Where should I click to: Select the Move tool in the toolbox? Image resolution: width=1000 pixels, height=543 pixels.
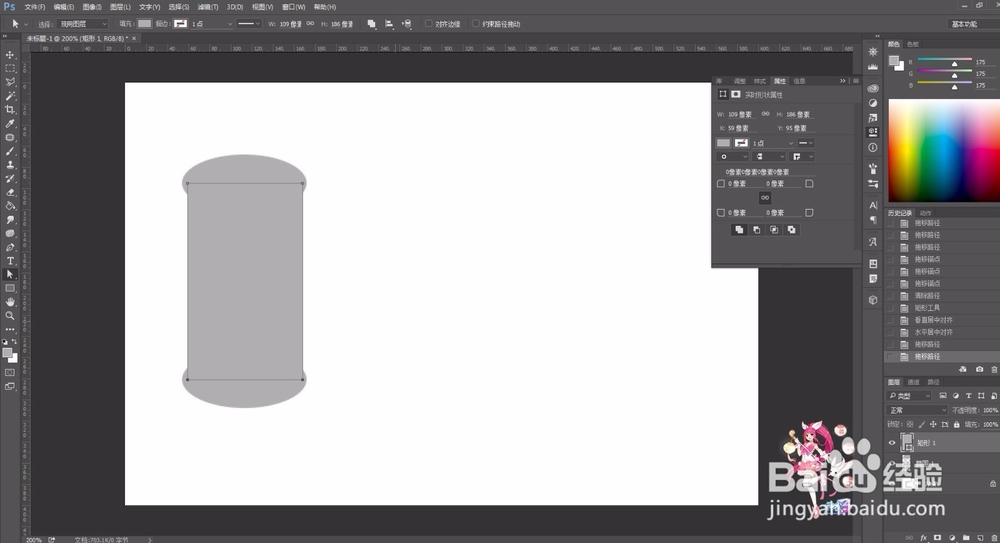point(10,55)
